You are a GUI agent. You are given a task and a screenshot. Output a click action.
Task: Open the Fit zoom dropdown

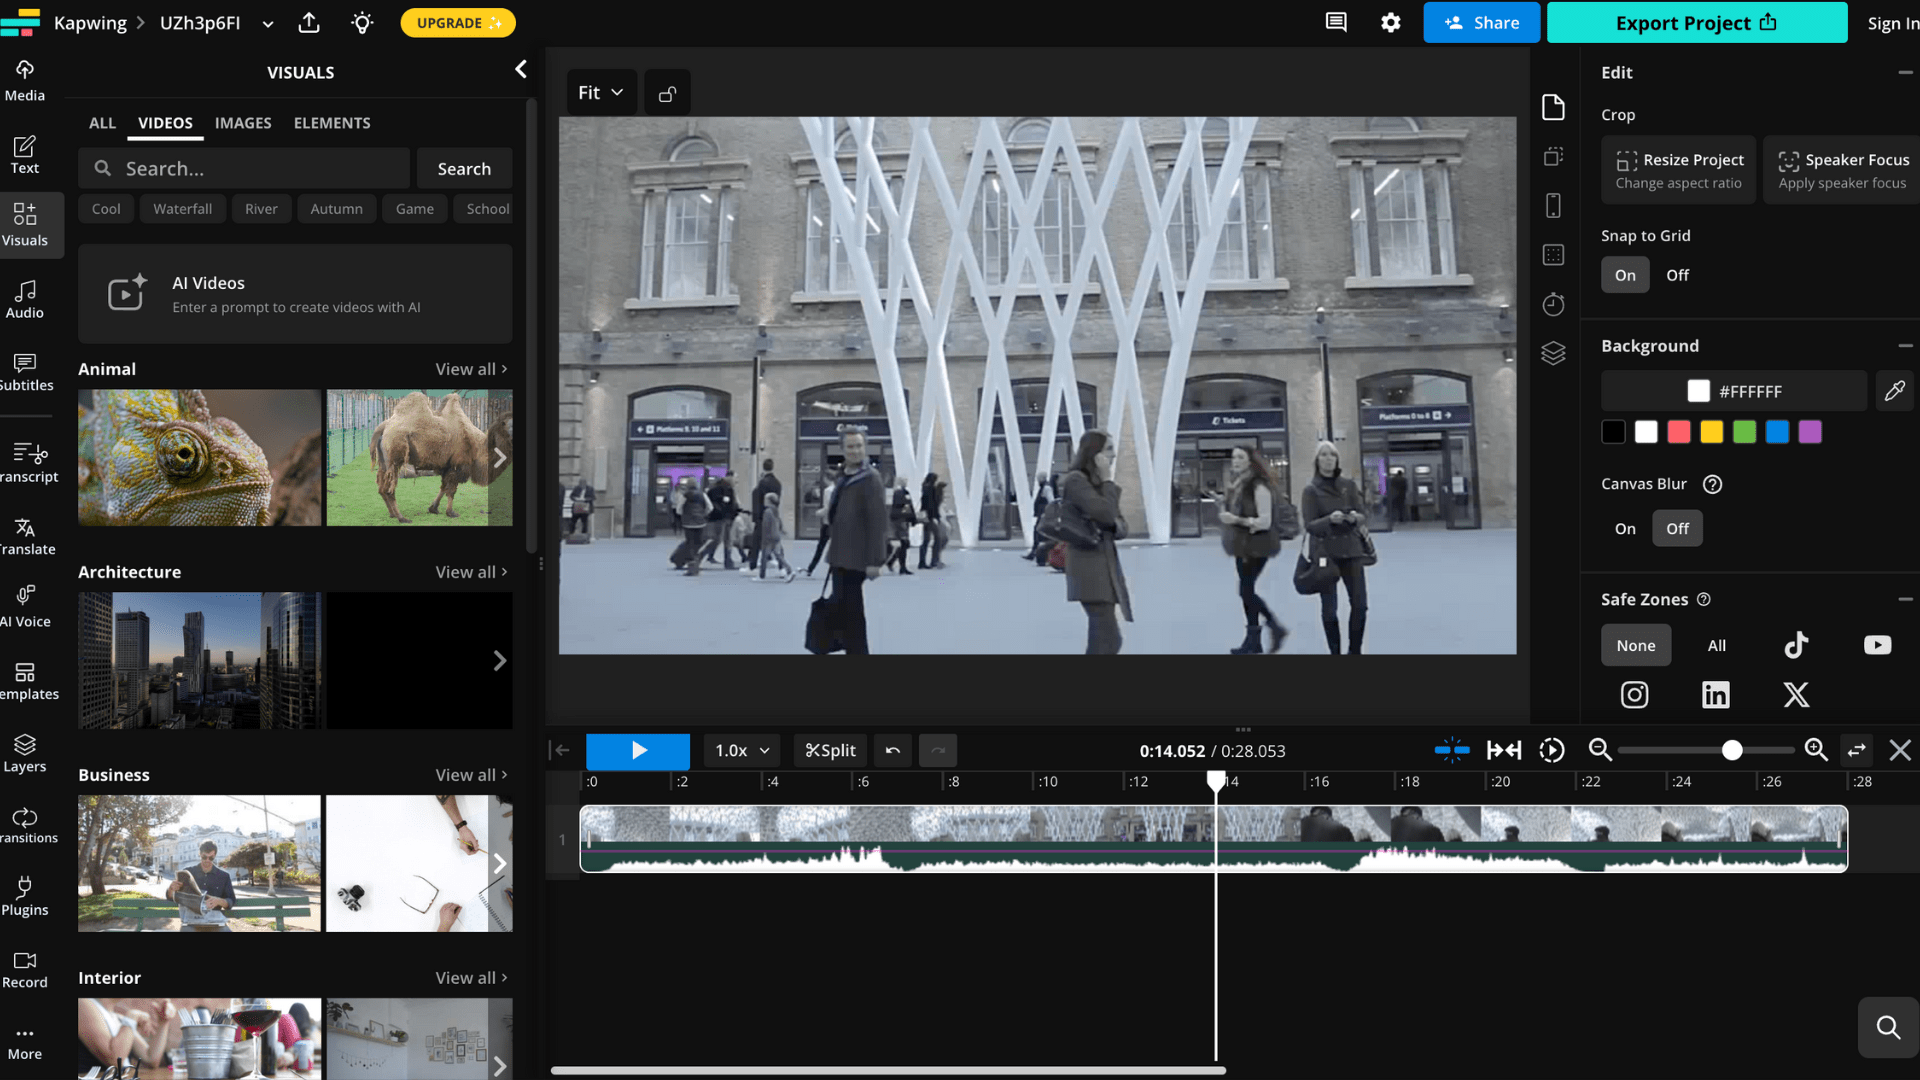pyautogui.click(x=600, y=92)
